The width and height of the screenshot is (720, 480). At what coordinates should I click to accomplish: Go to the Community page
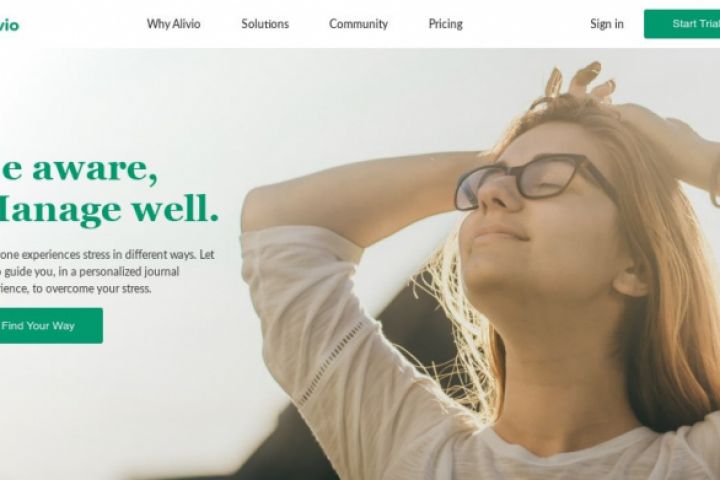click(x=358, y=24)
